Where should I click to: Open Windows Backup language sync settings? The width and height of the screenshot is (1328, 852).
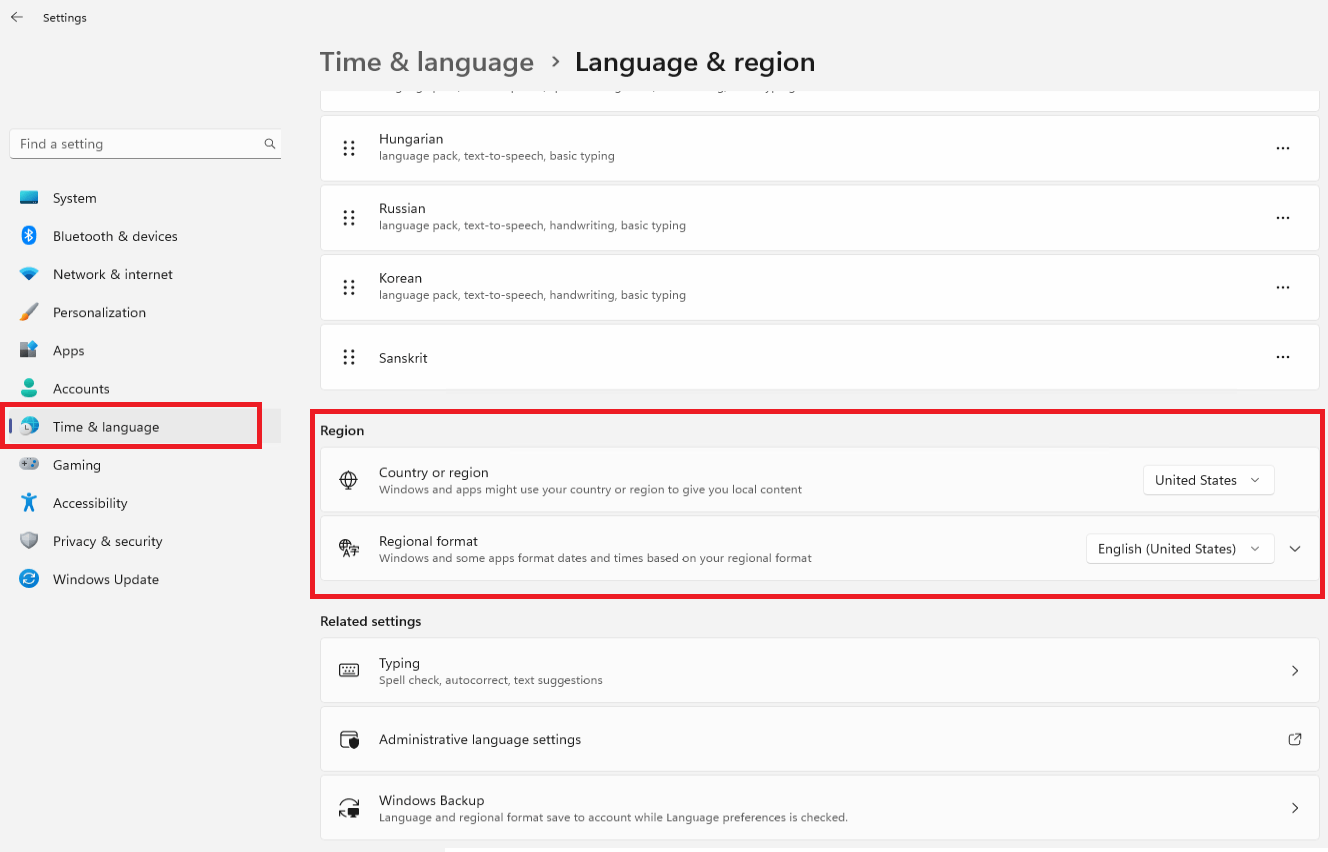point(820,807)
